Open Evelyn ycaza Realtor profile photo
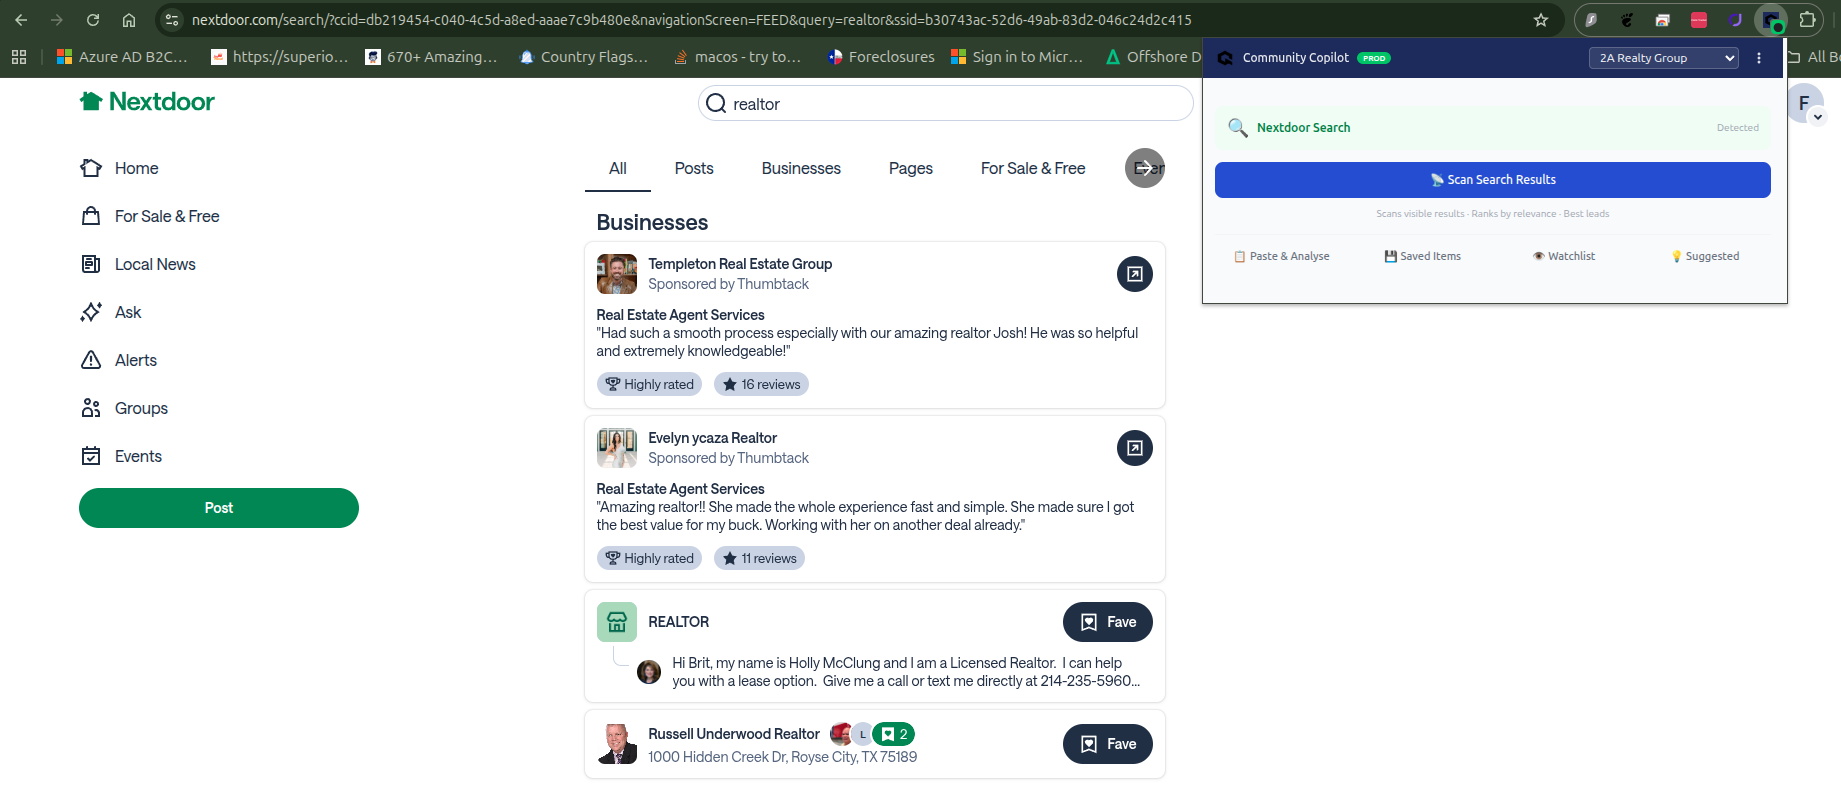Screen dimensions: 1841x794 (x=617, y=448)
